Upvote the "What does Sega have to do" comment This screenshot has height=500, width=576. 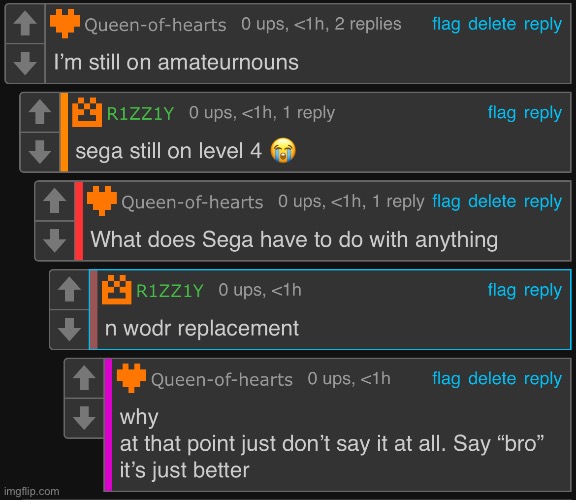(x=54, y=201)
